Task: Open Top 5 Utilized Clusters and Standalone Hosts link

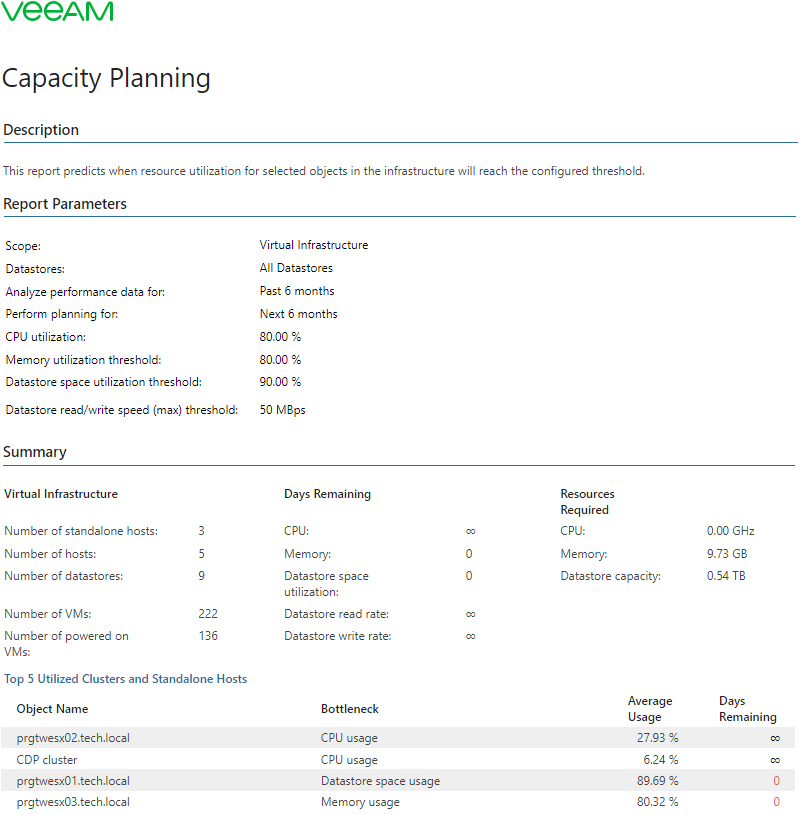Action: (125, 679)
